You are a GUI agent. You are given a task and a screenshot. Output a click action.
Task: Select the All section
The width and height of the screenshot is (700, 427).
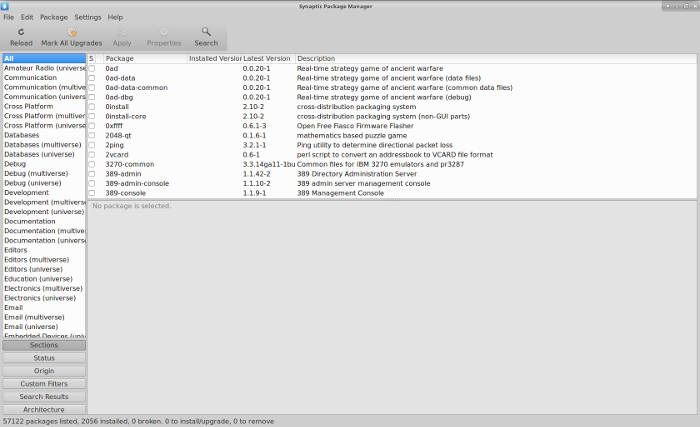44,59
